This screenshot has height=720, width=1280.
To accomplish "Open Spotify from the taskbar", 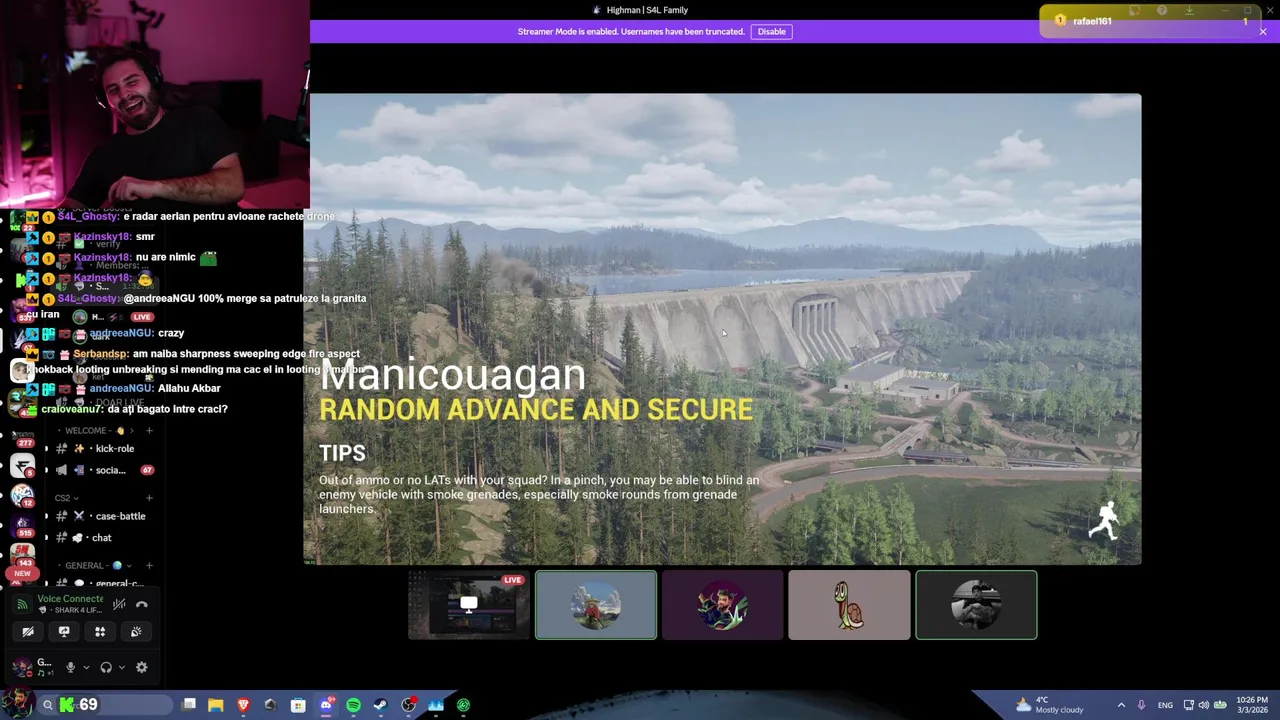I will pyautogui.click(x=353, y=705).
